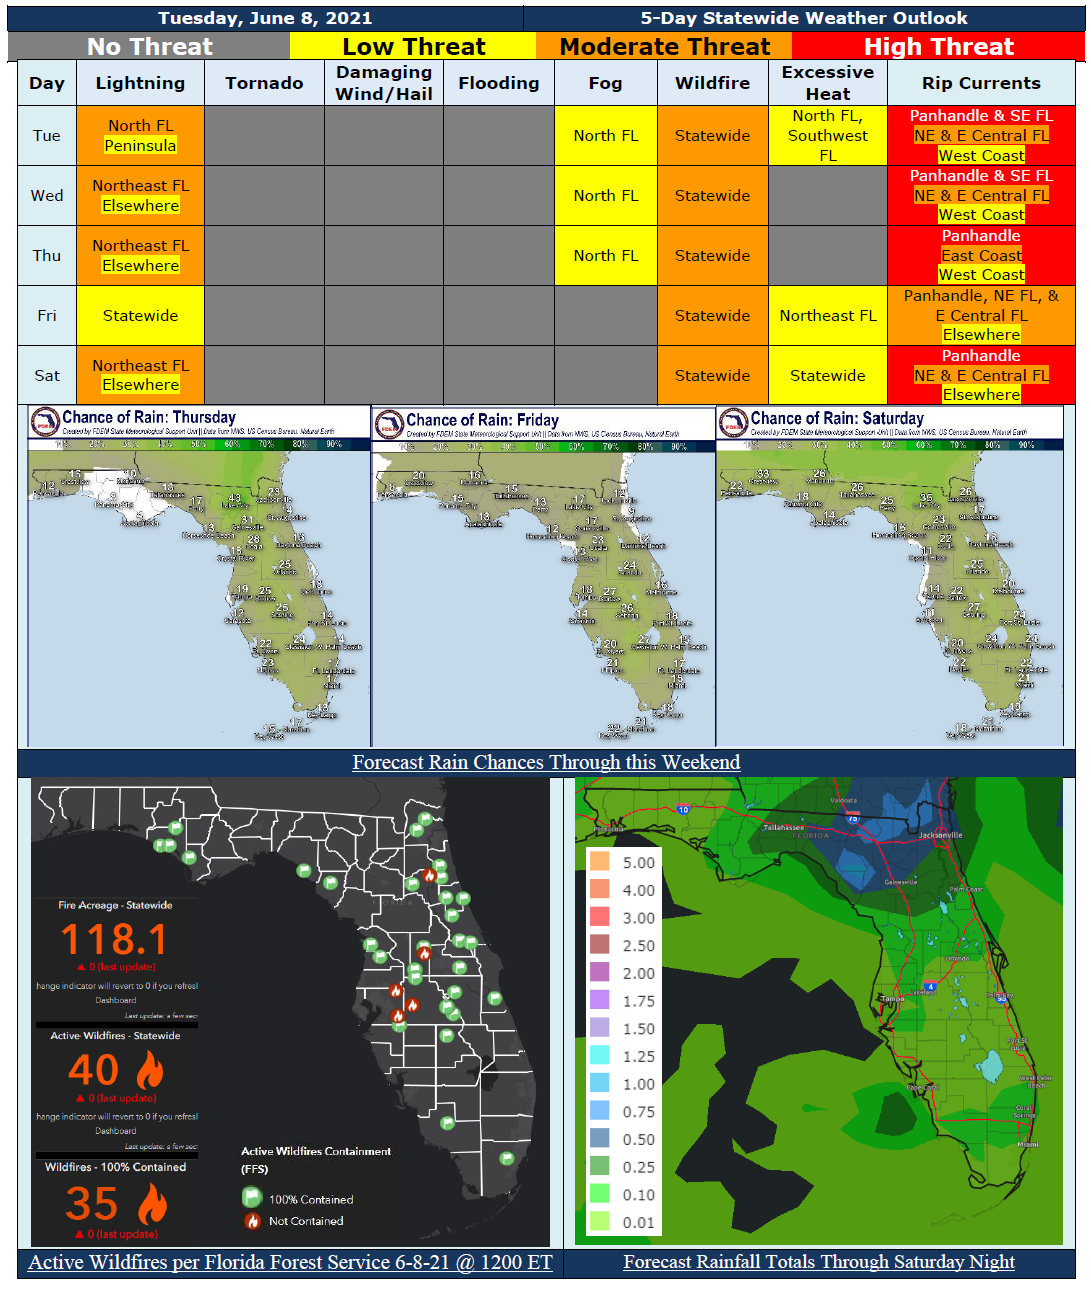Click the FDEM logo on the Friday rain map

coord(390,419)
